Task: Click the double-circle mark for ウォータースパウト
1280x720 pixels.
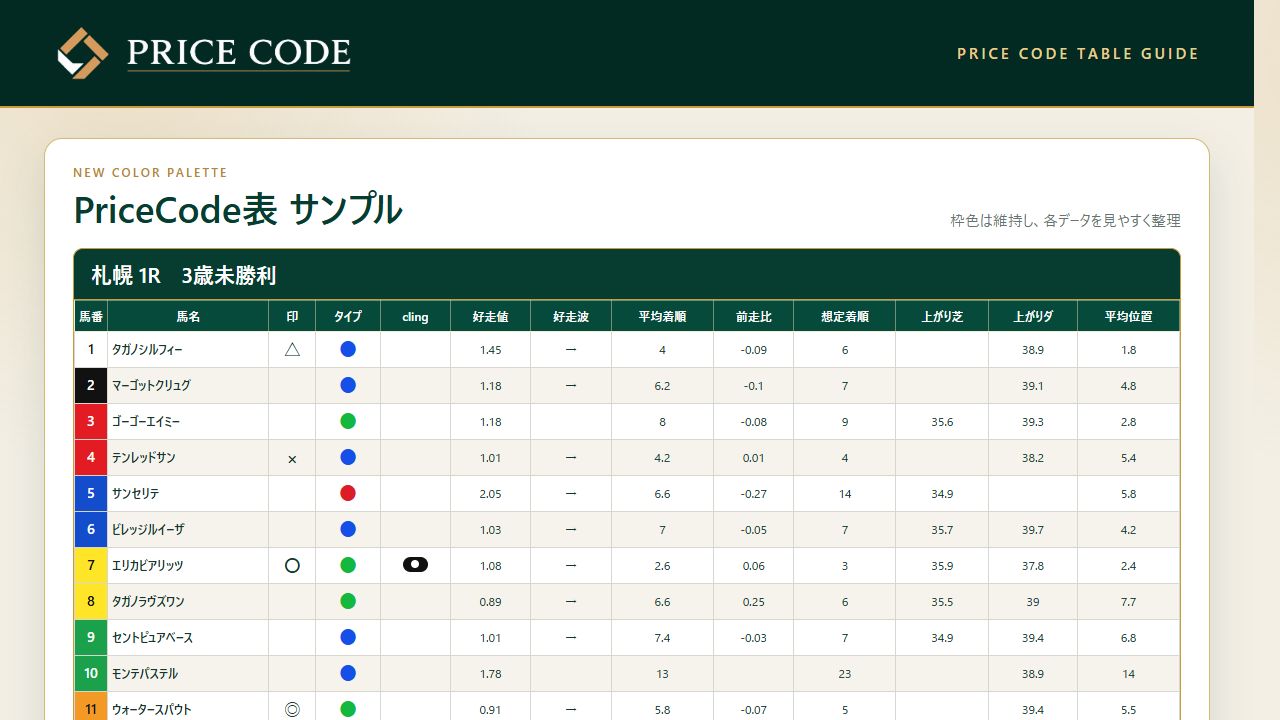Action: coord(292,709)
